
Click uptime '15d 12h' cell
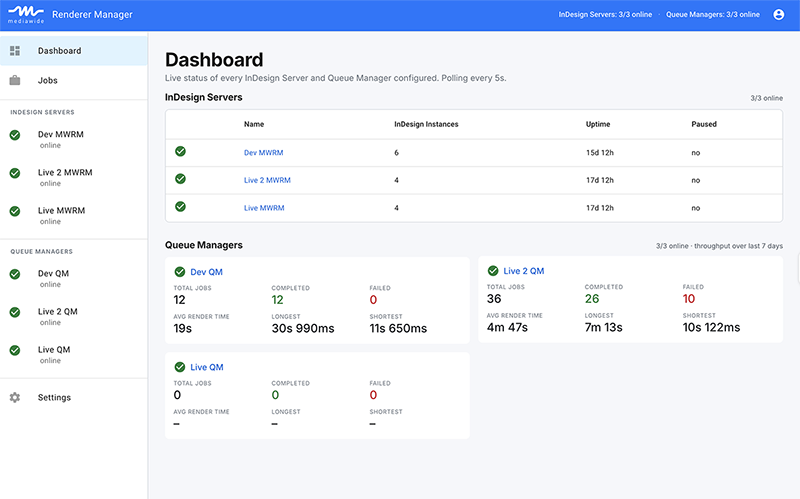pyautogui.click(x=599, y=153)
